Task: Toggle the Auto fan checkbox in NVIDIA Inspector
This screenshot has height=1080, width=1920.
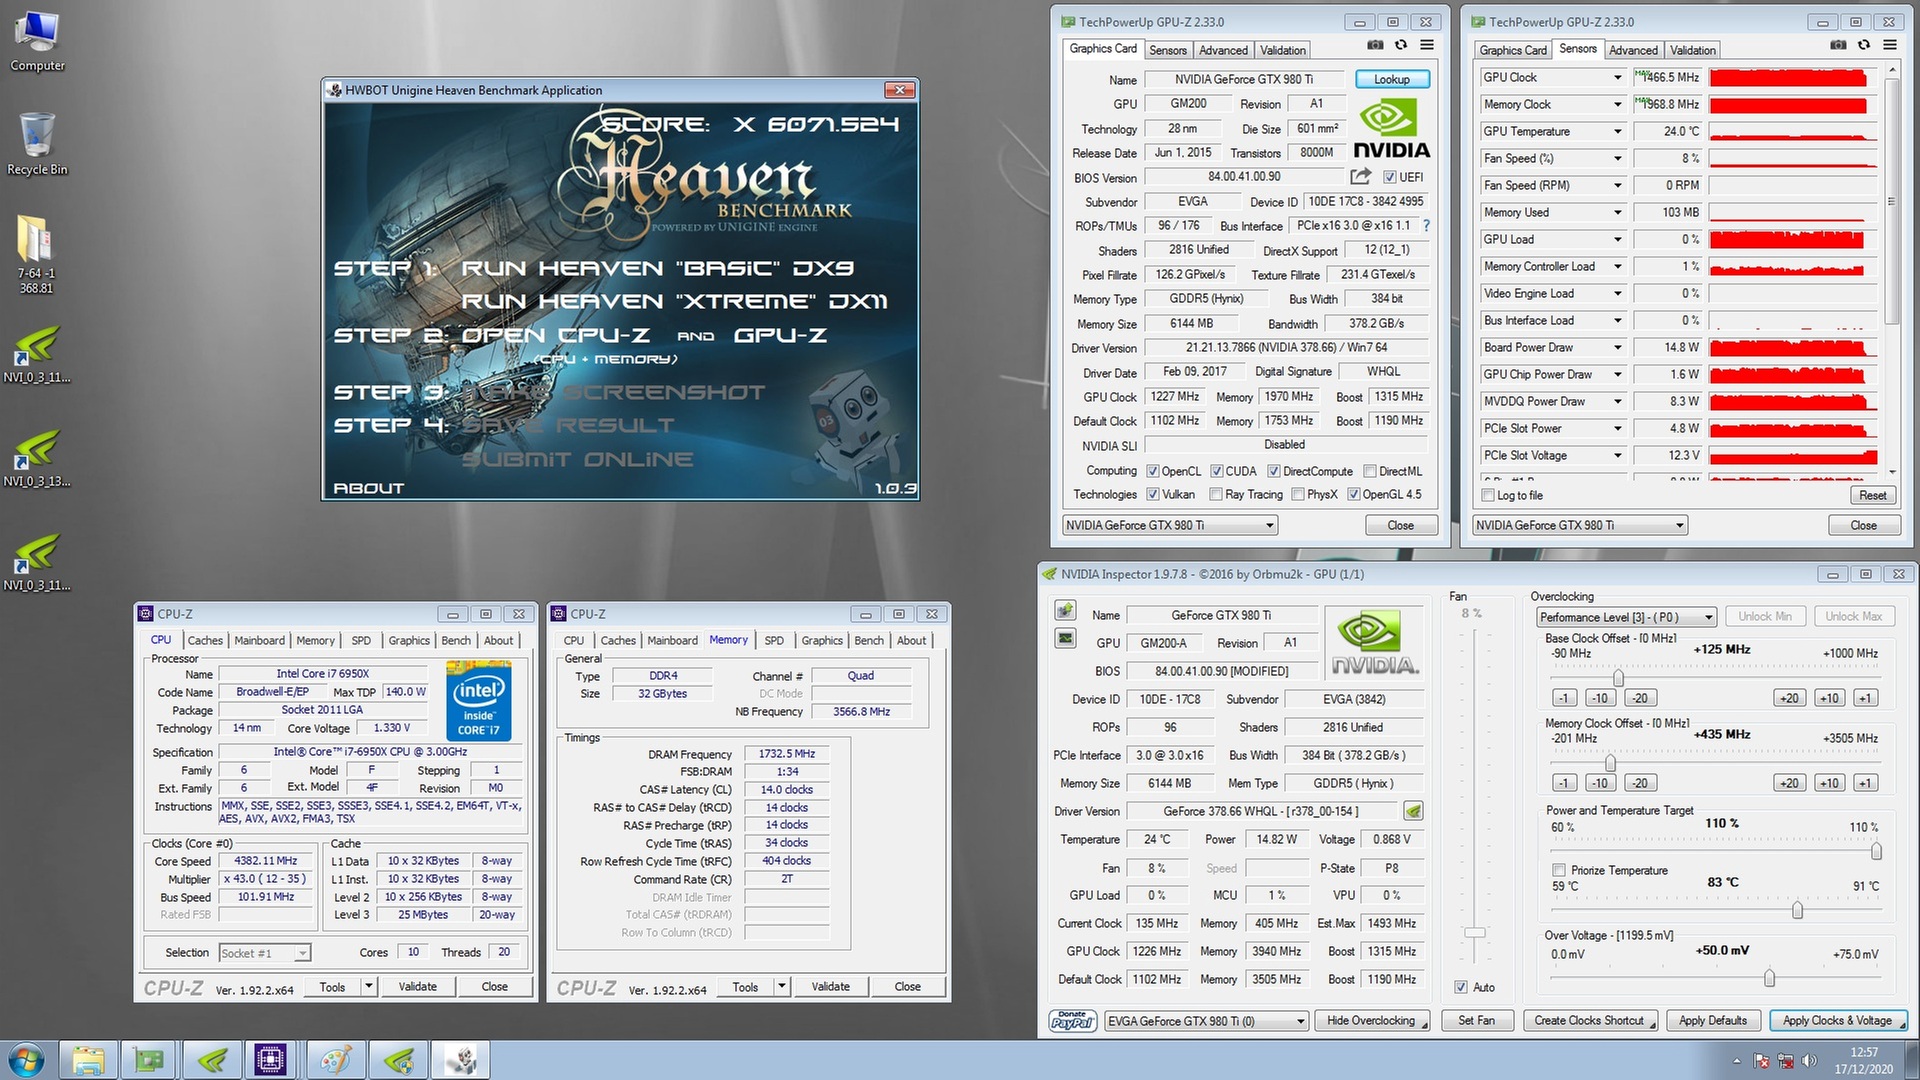Action: click(1461, 987)
